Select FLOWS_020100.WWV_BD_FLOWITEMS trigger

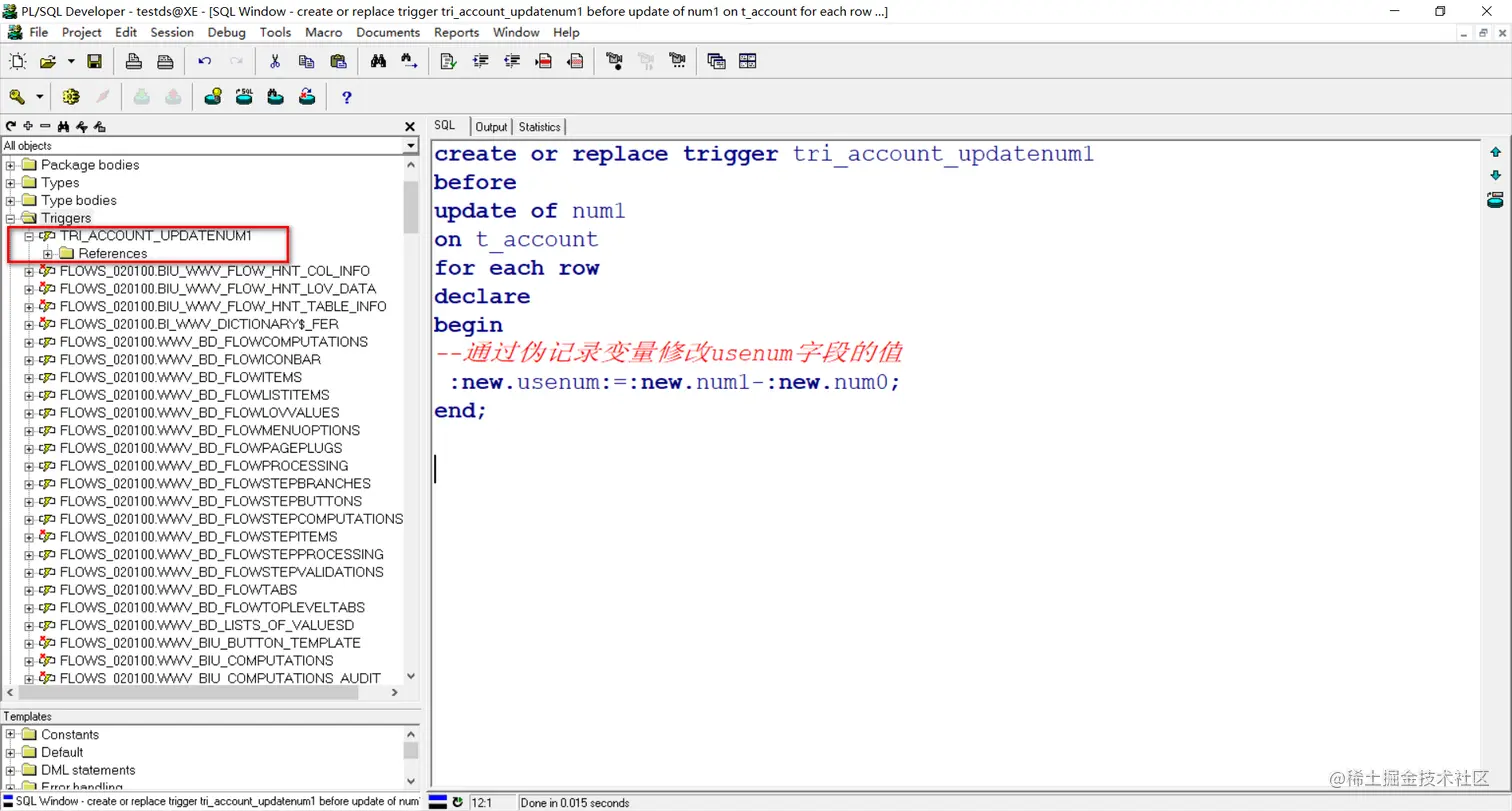pyautogui.click(x=181, y=377)
